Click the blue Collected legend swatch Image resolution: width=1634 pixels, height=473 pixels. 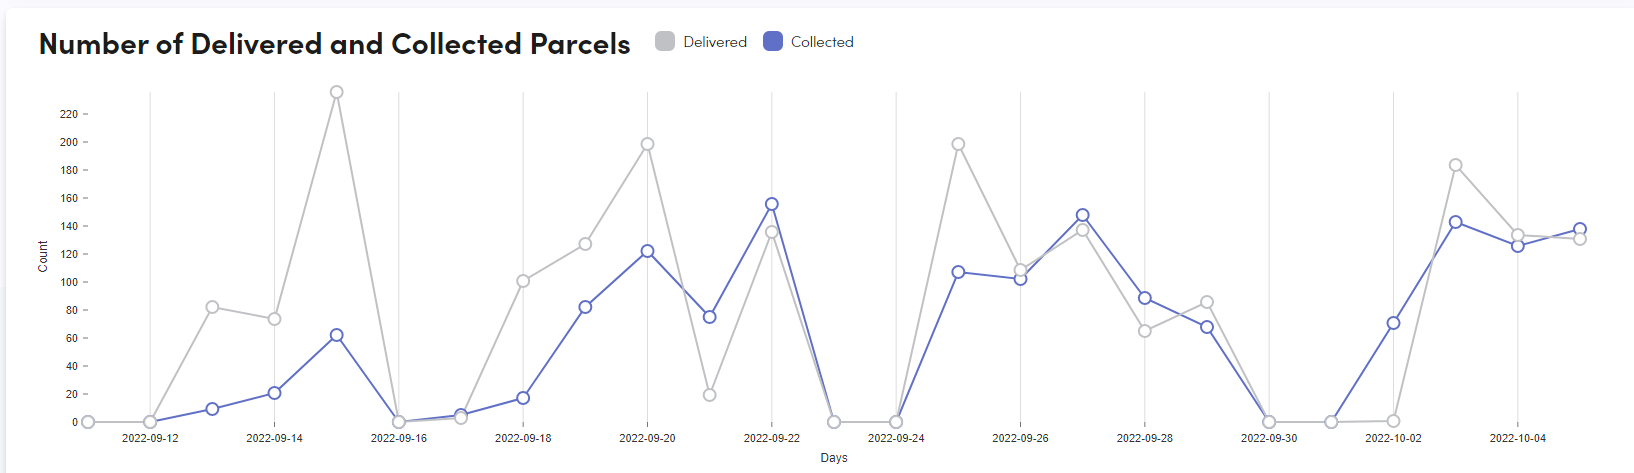click(772, 41)
